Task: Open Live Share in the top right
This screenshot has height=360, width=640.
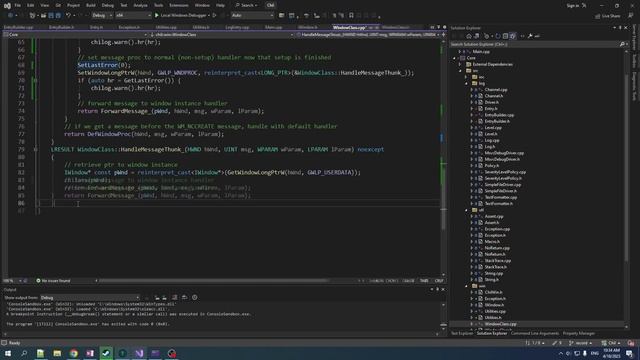Action: point(607,16)
